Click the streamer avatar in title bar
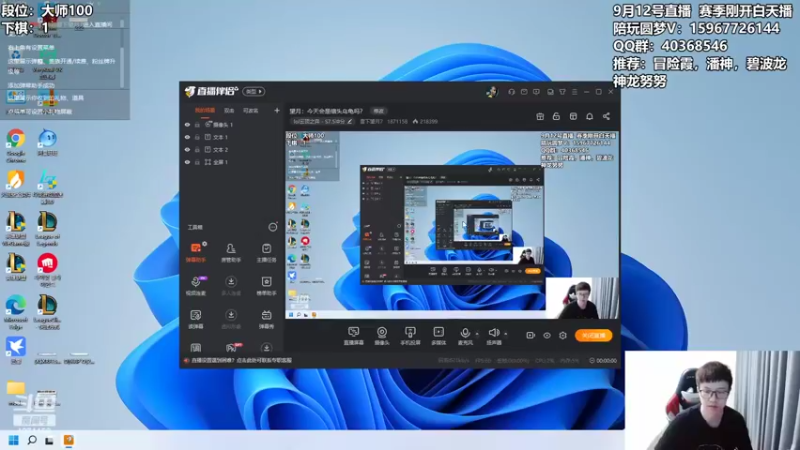The height and width of the screenshot is (450, 800). [492, 92]
